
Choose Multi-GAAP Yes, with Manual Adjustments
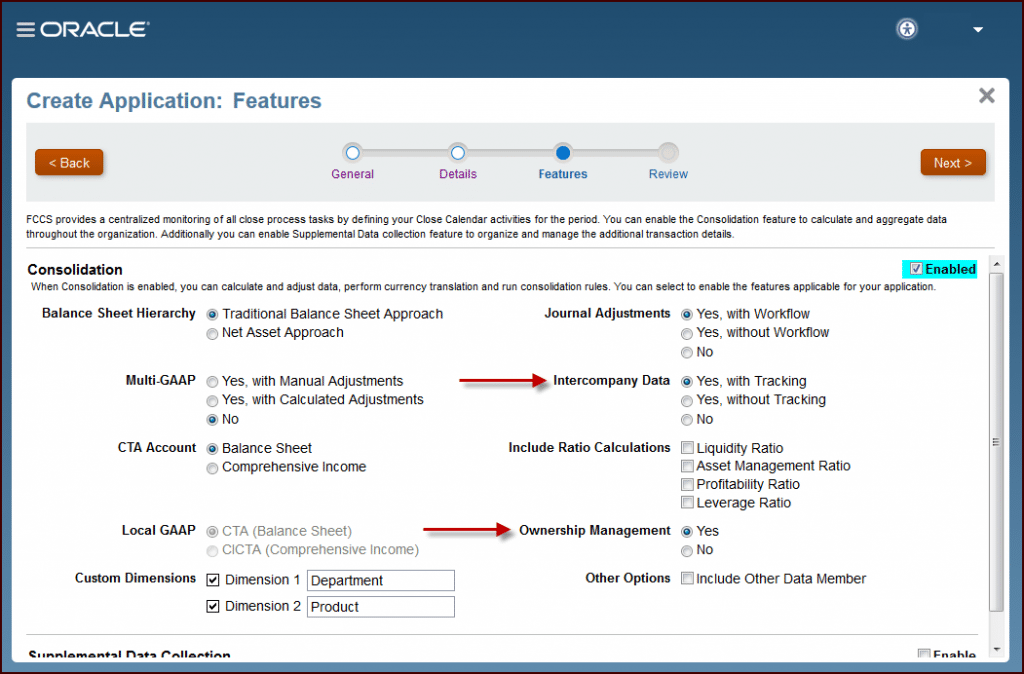pos(212,382)
